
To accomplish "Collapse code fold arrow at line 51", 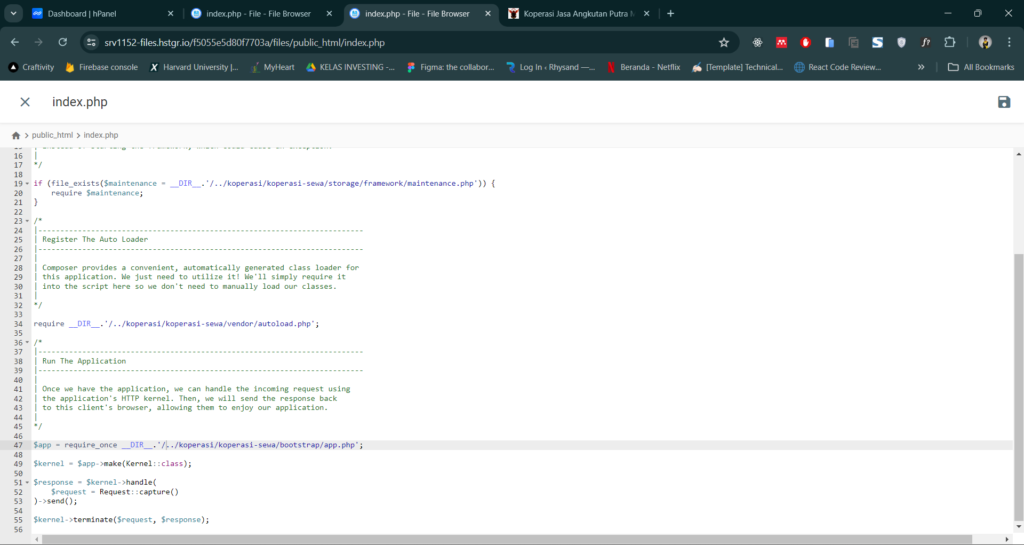I will [x=27, y=483].
